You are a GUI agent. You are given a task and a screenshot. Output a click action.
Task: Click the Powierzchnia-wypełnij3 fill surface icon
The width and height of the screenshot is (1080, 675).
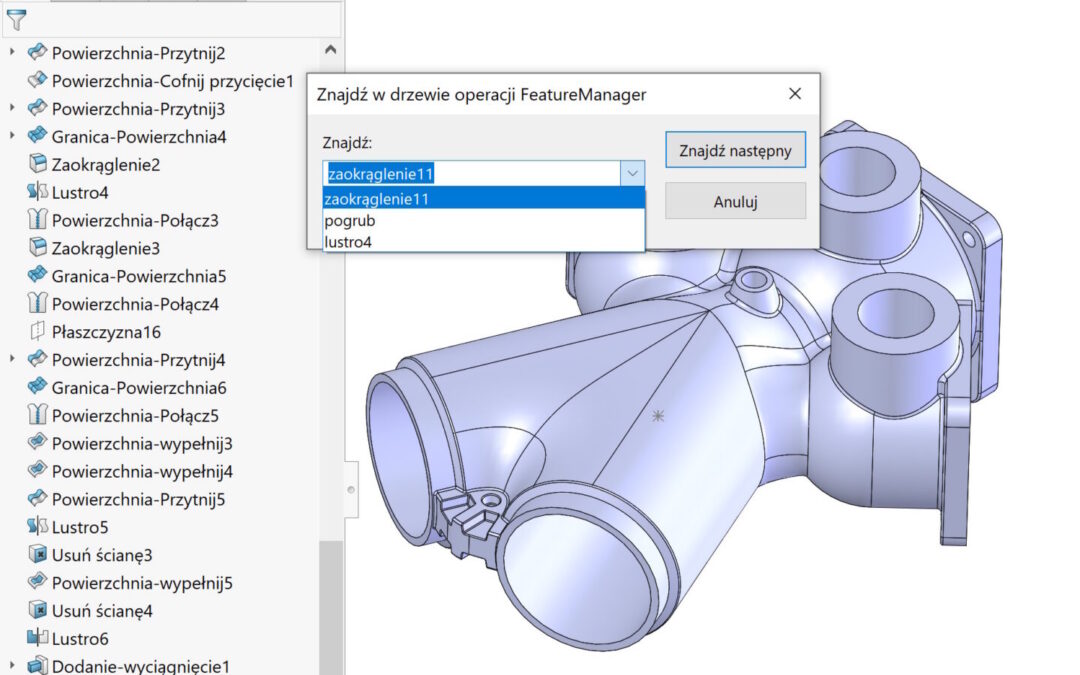(x=37, y=443)
